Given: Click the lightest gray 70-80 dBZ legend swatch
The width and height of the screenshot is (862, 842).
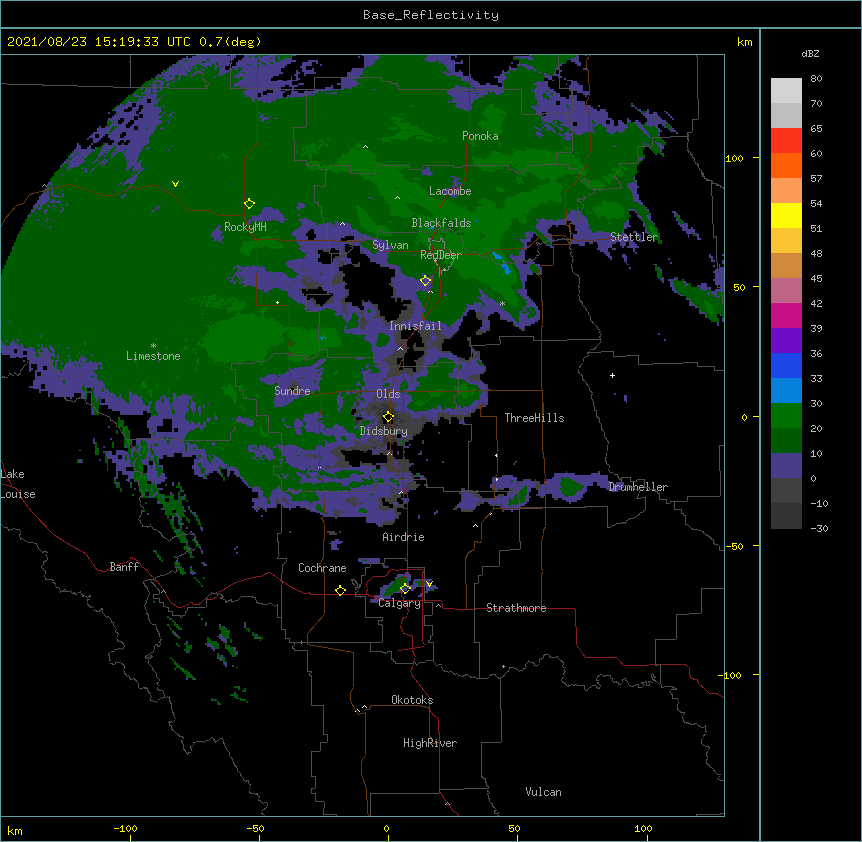Looking at the screenshot, I should (786, 90).
